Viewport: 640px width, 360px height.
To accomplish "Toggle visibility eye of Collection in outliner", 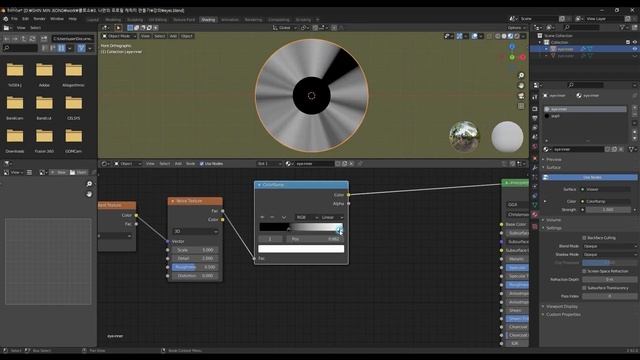I will (x=635, y=42).
